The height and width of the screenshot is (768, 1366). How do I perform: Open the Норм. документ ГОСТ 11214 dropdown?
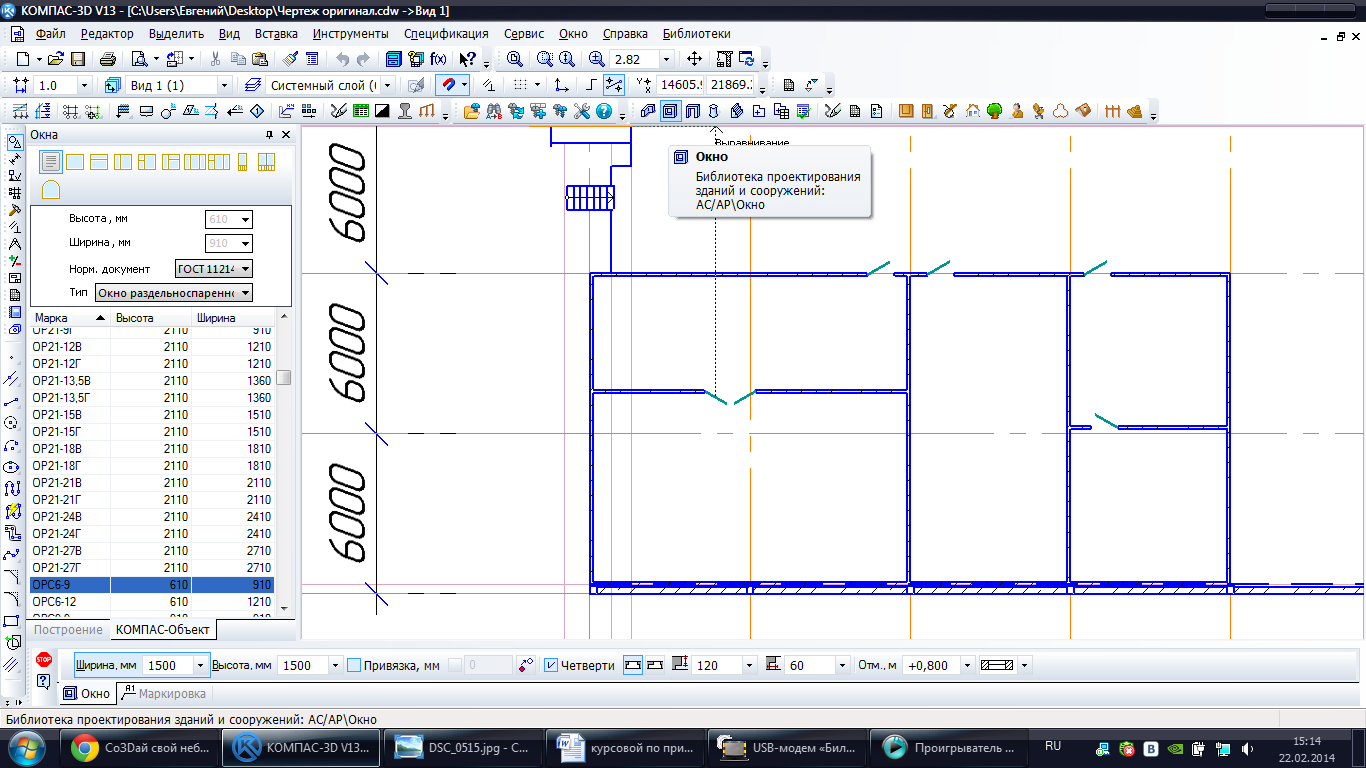pyautogui.click(x=246, y=269)
